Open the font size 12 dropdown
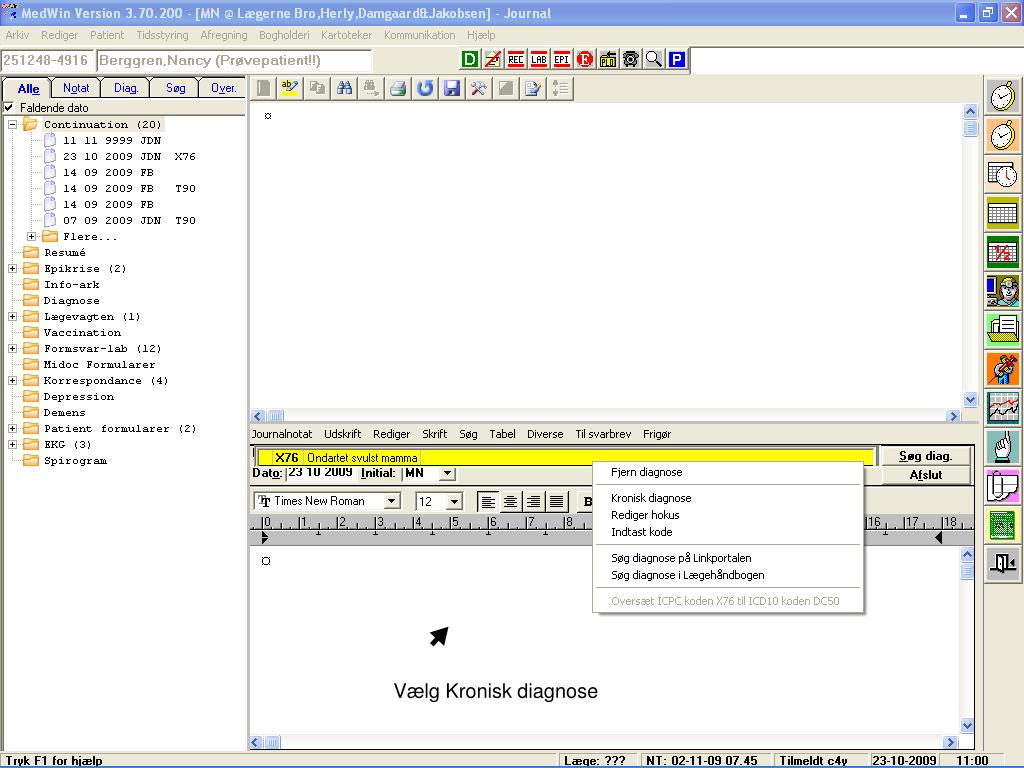Image resolution: width=1024 pixels, height=768 pixels. click(x=454, y=502)
